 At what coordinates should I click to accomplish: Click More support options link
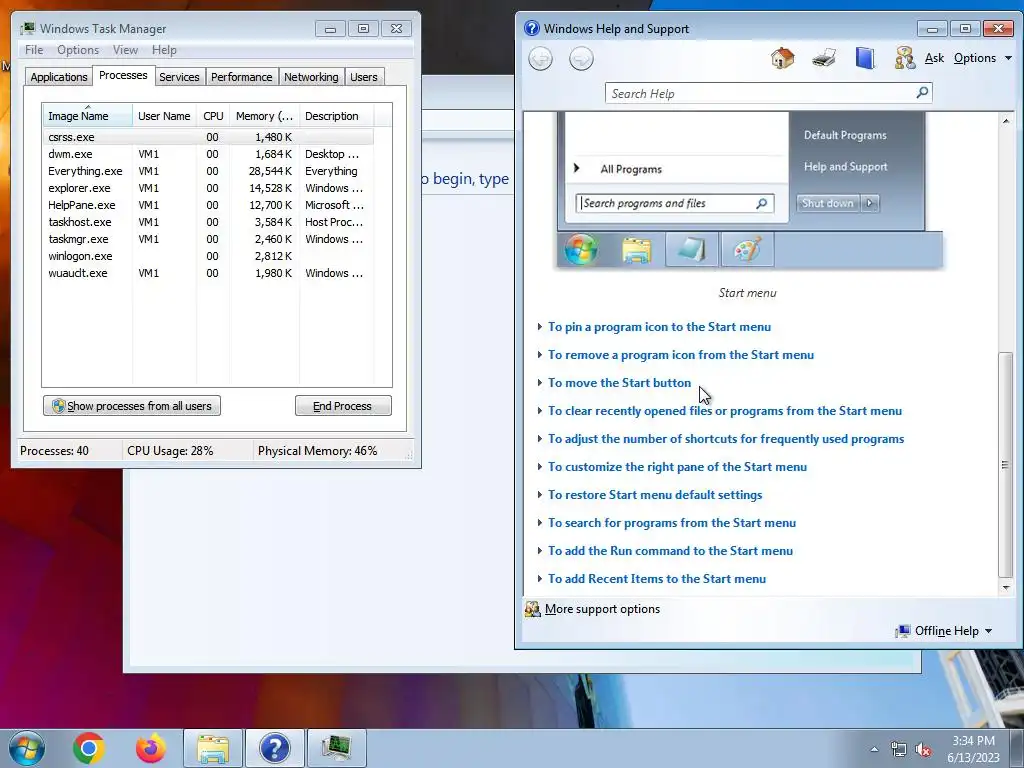pyautogui.click(x=602, y=609)
